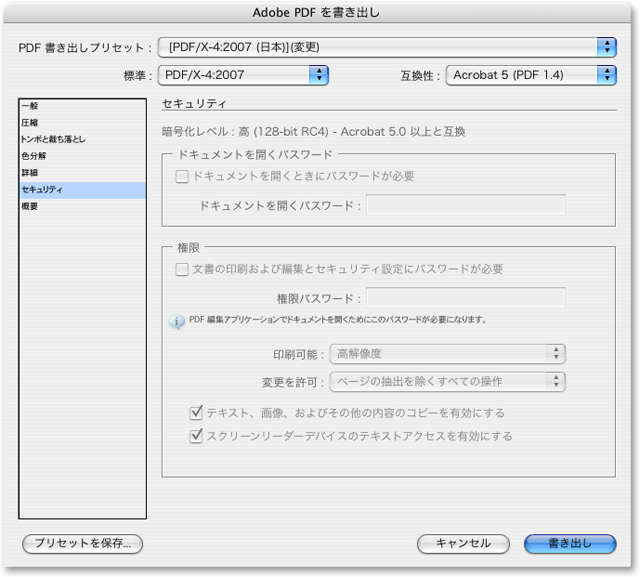Open the 互換性 Acrobat 5 dropdown

tap(530, 74)
